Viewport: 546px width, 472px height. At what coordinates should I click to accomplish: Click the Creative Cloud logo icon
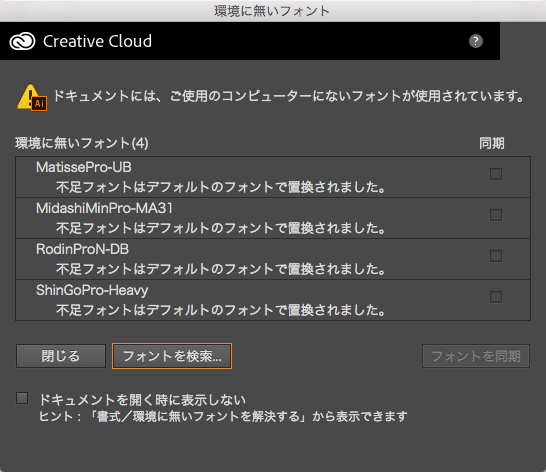coord(22,41)
